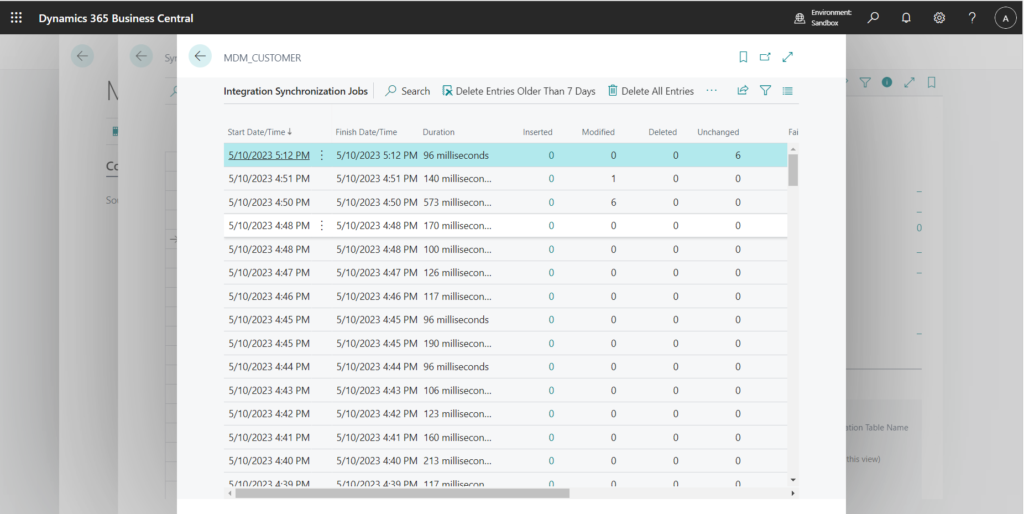Screen dimensions: 1024x514
Task: Click Dynamics 365 Business Central title
Action: pyautogui.click(x=116, y=18)
